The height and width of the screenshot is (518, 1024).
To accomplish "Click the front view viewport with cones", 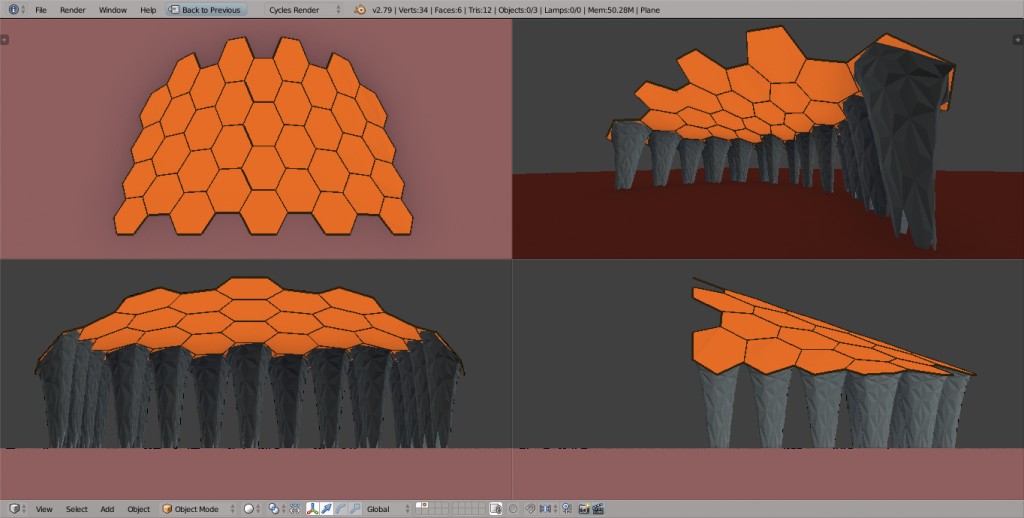I will [x=255, y=380].
